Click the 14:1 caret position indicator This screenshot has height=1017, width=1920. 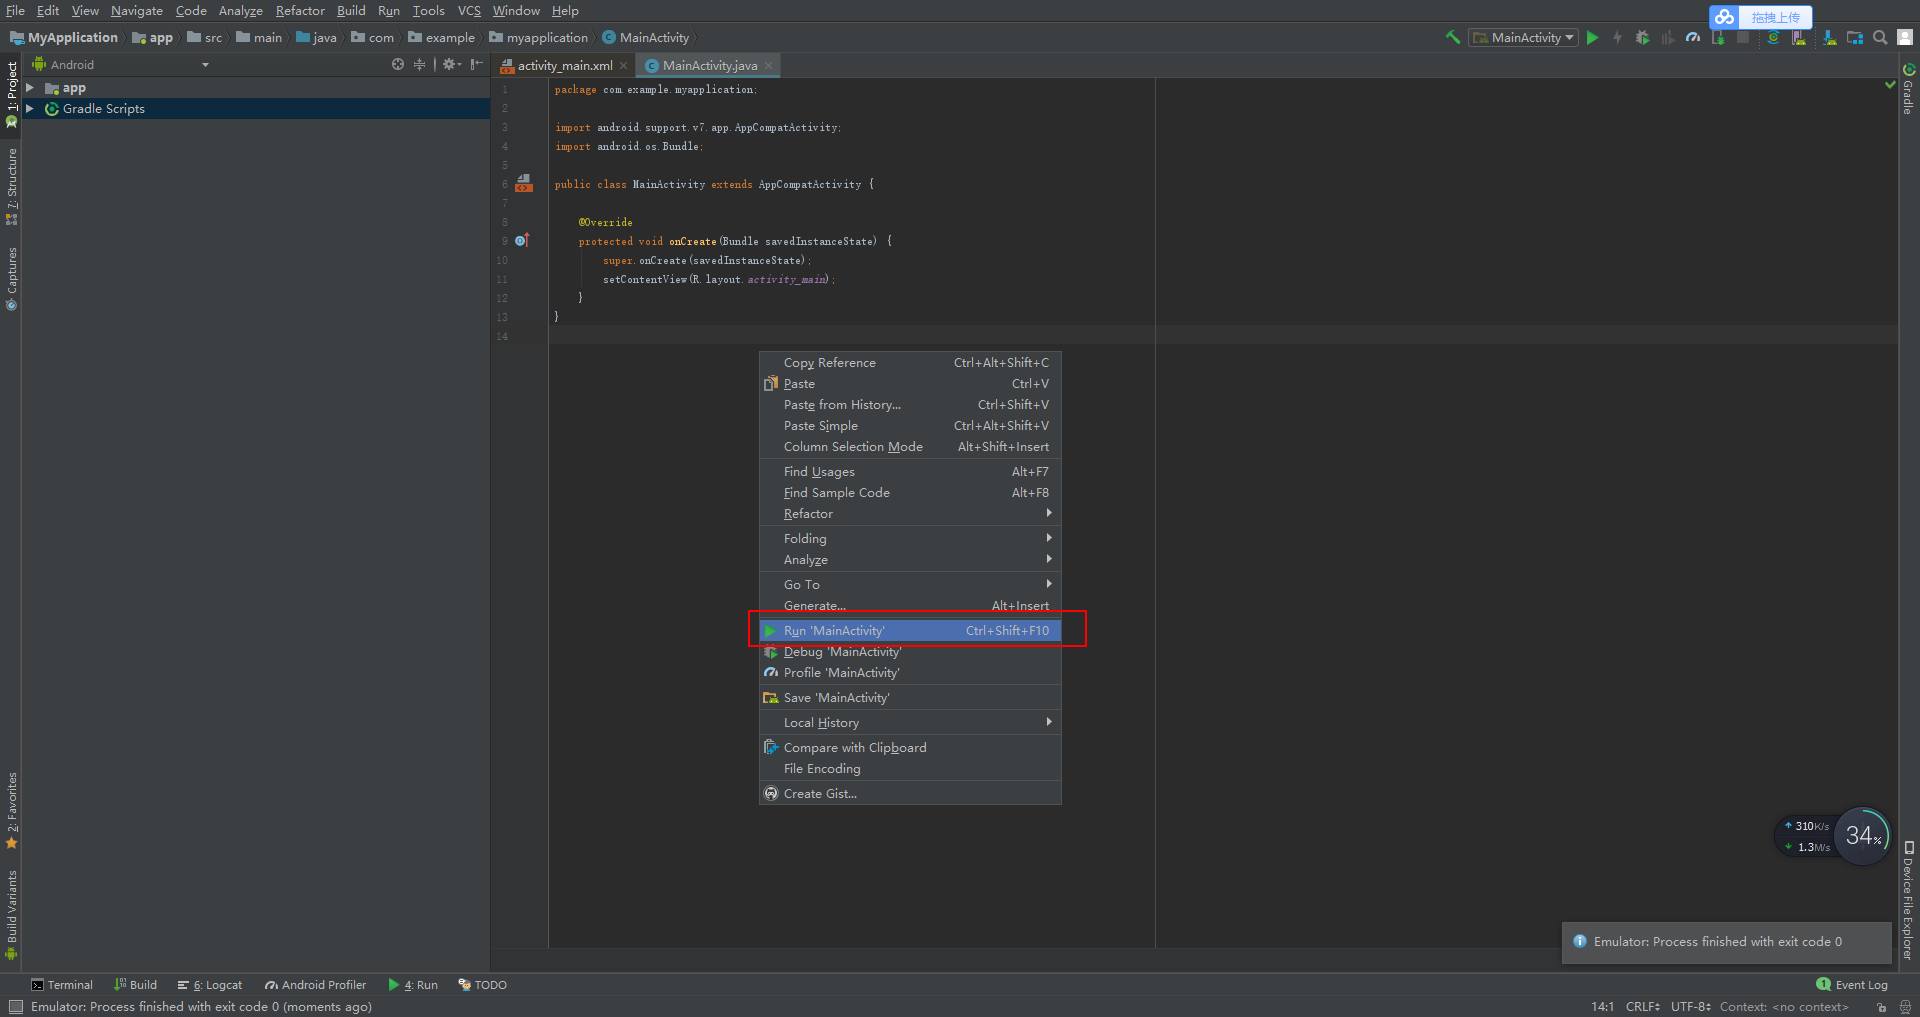pyautogui.click(x=1602, y=1007)
